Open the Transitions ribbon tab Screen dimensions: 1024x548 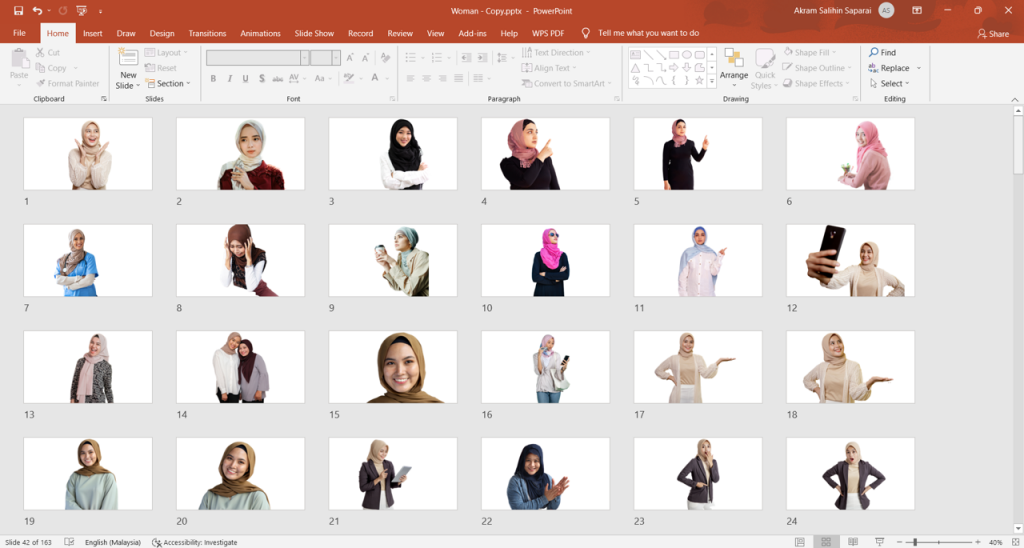point(207,33)
